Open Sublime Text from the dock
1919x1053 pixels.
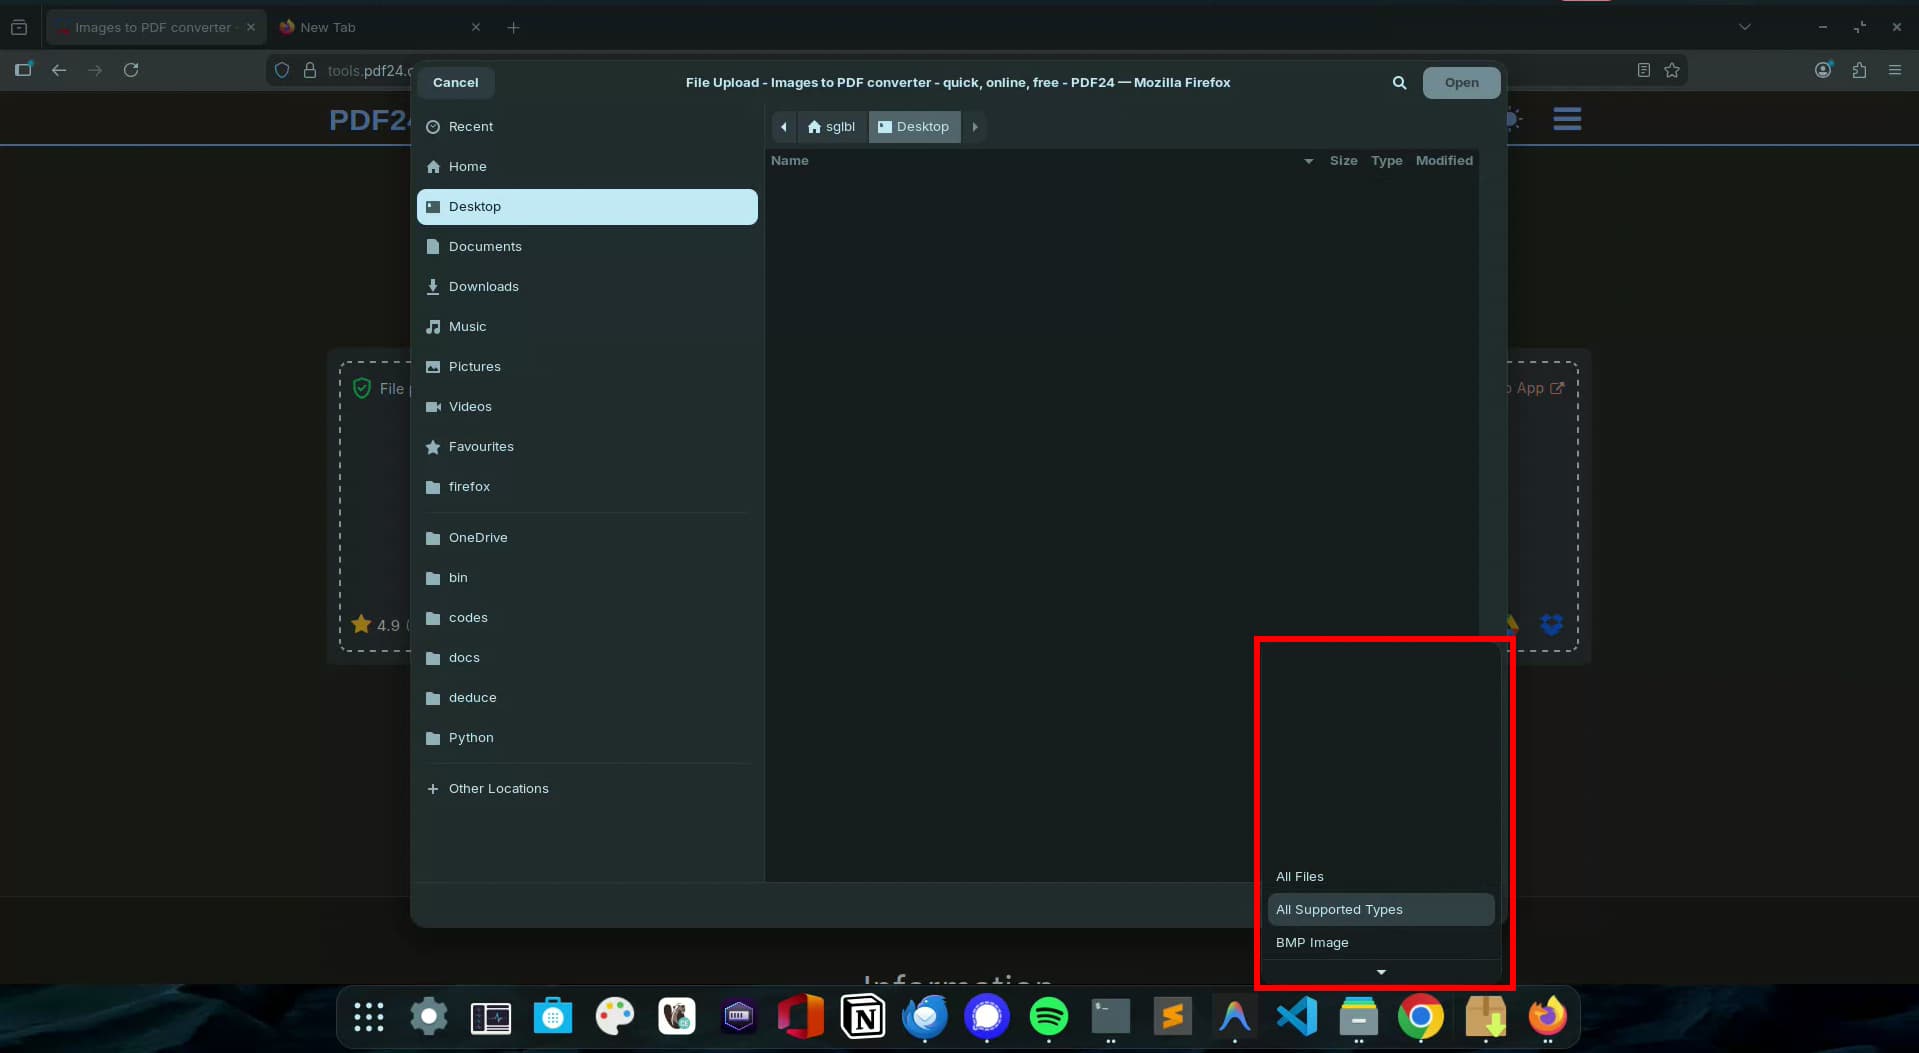click(1172, 1017)
